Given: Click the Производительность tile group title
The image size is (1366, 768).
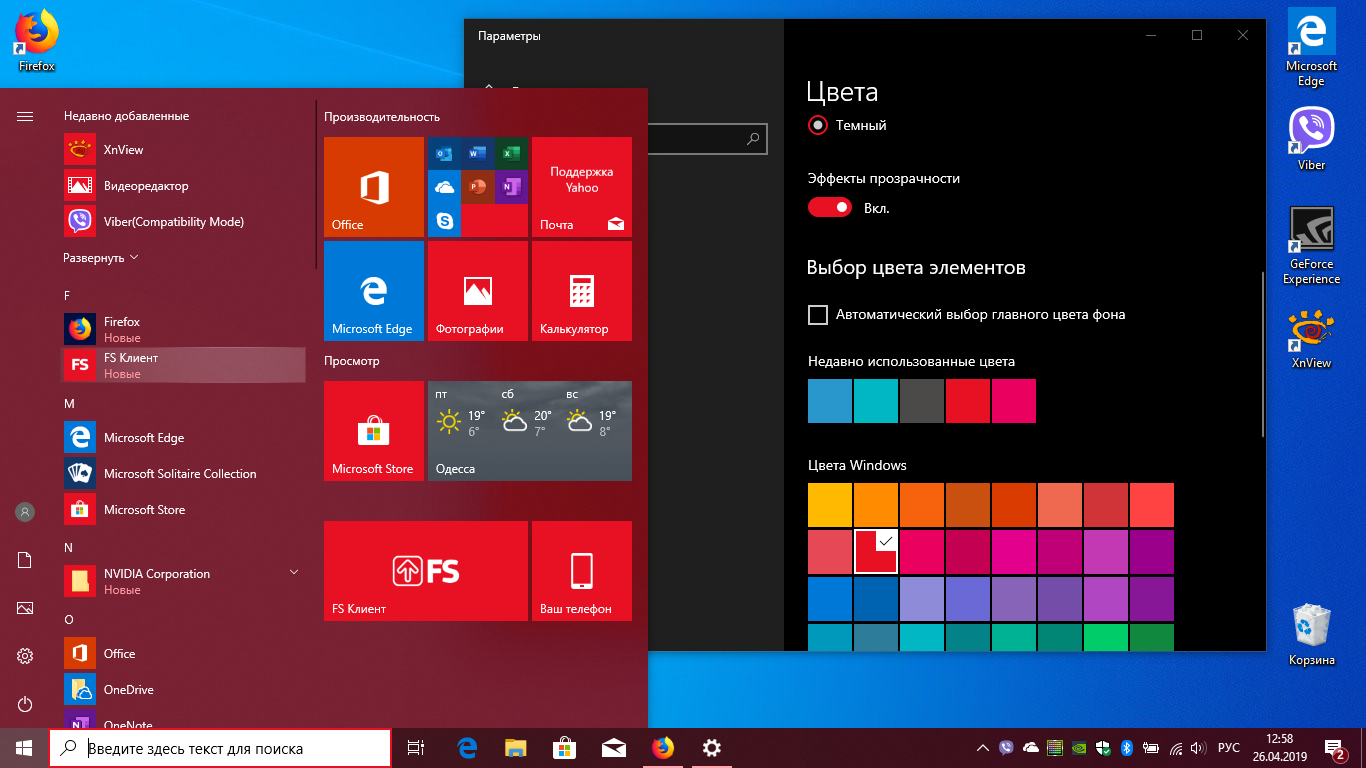Looking at the screenshot, I should click(x=382, y=117).
